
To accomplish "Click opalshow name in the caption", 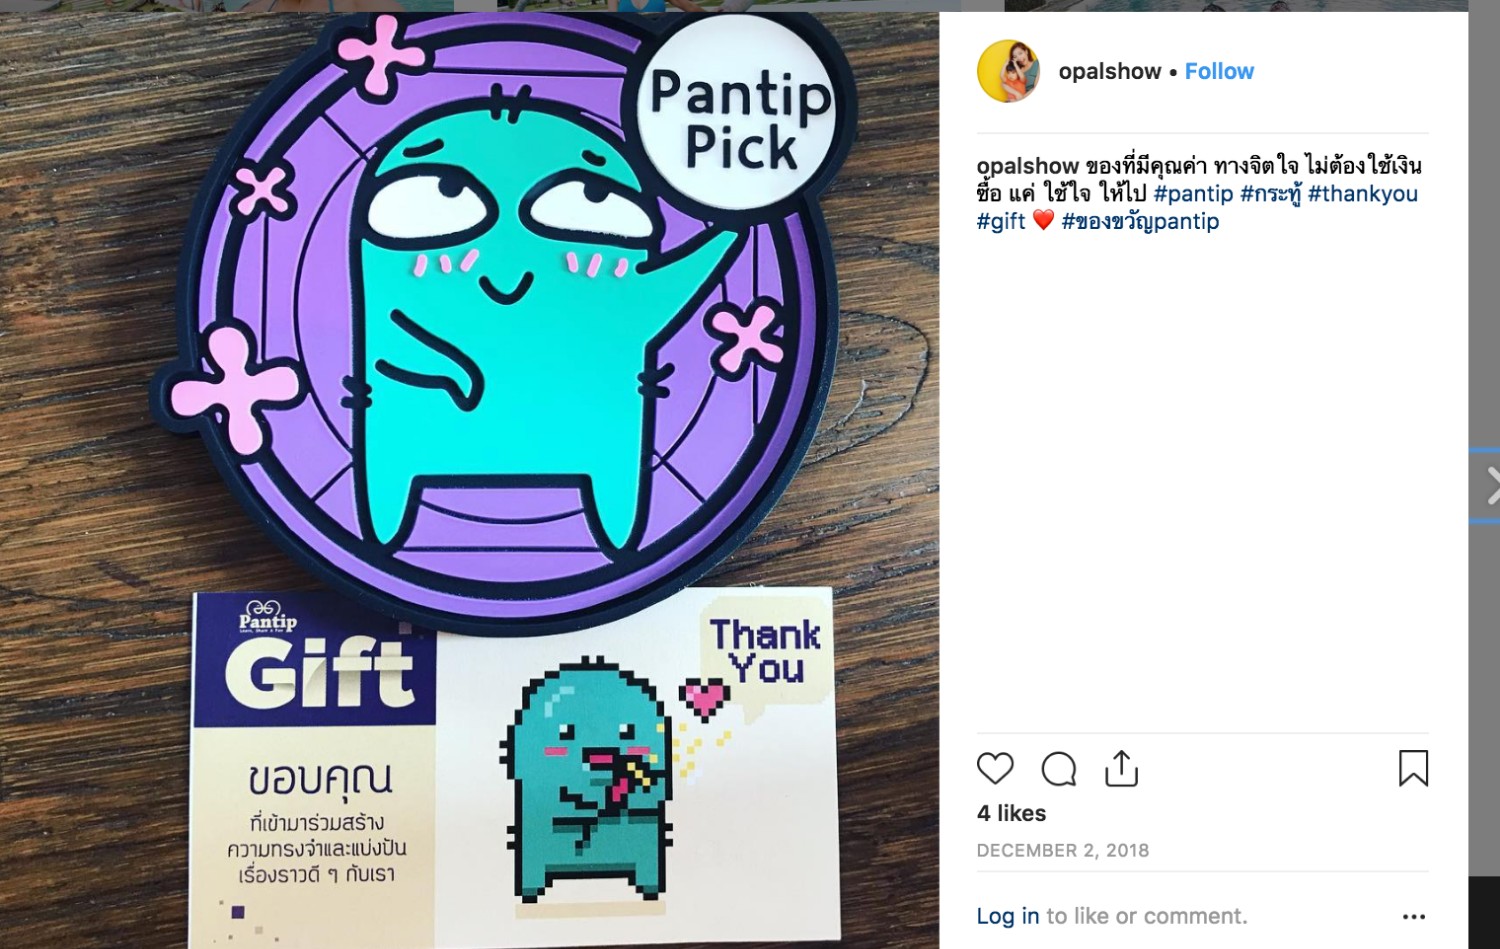I will (x=1028, y=166).
